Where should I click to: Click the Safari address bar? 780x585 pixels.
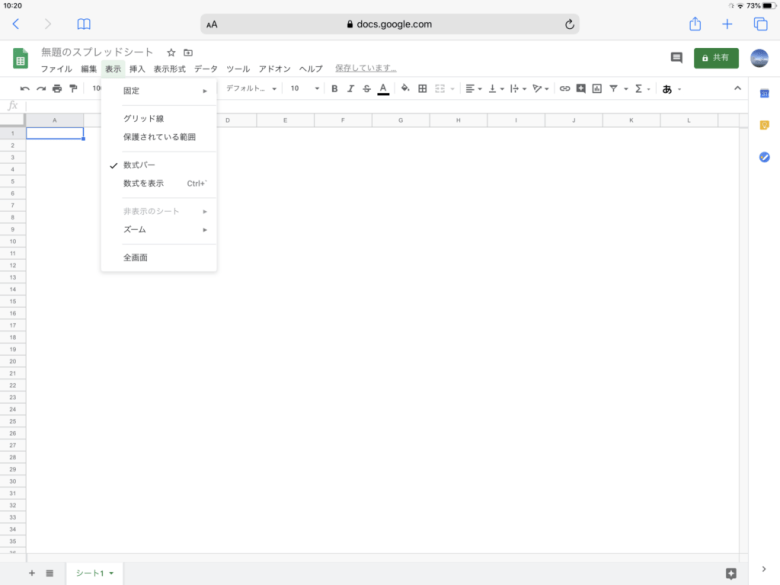click(389, 24)
